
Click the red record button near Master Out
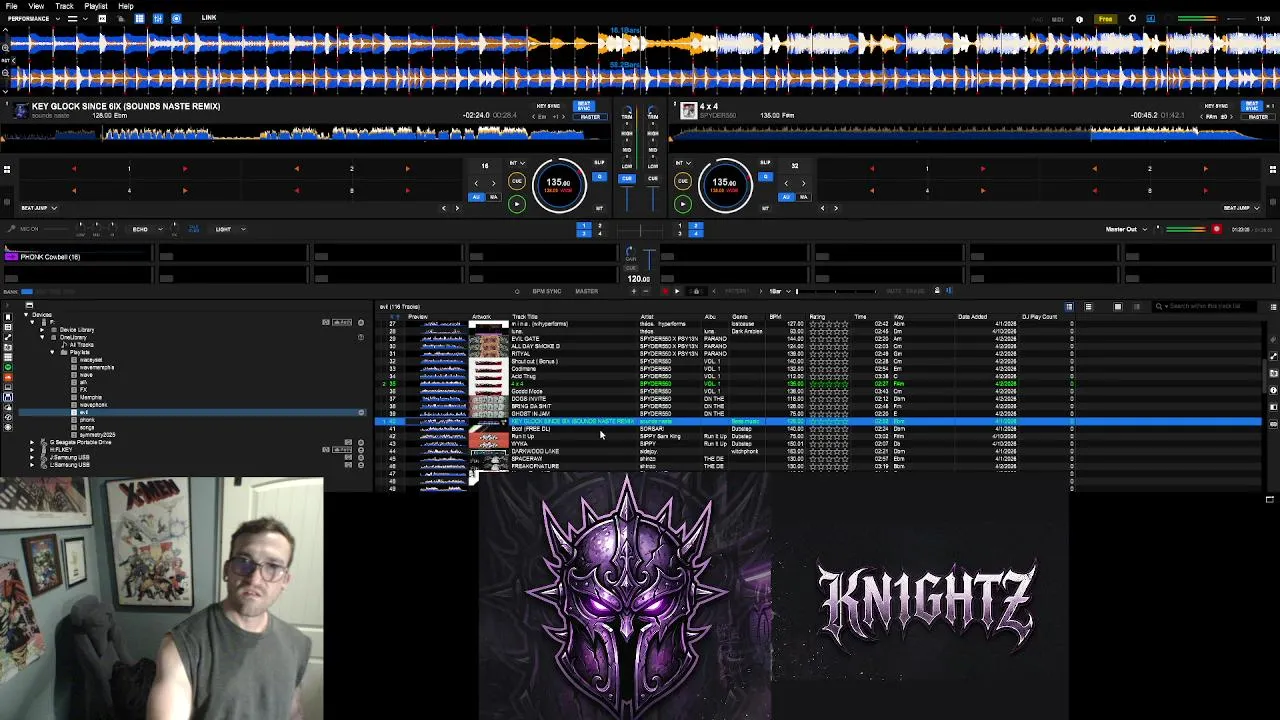(x=1216, y=229)
